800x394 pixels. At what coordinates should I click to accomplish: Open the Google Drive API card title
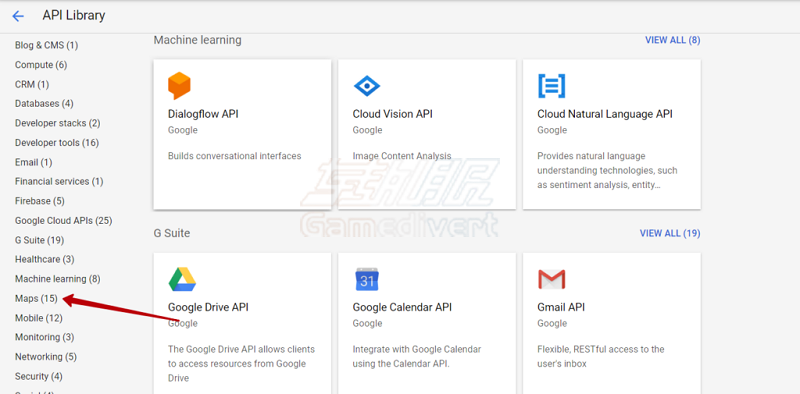208,307
